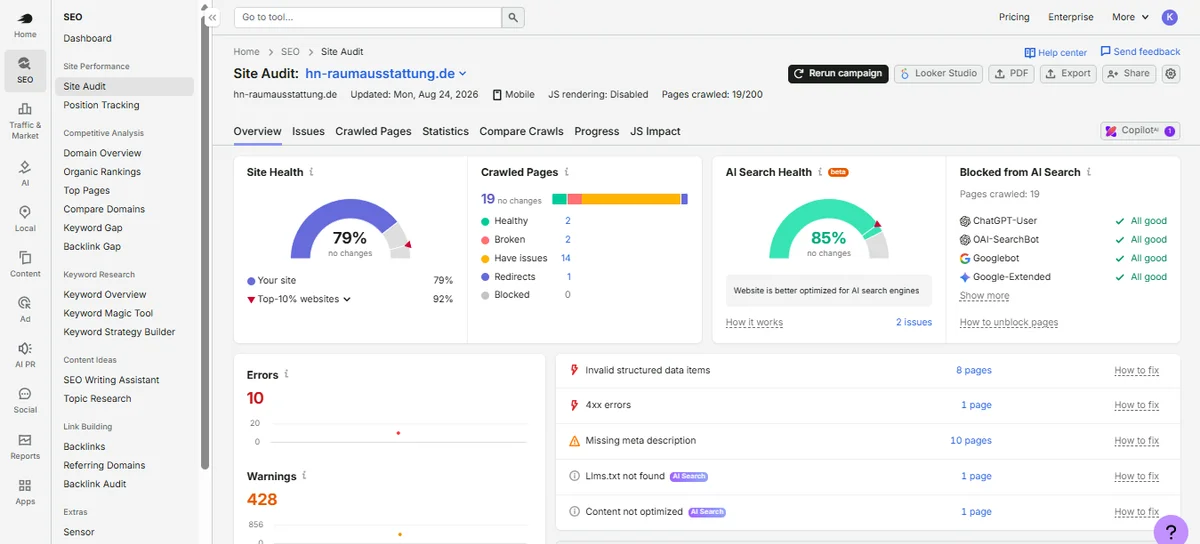Expand Show more AI bots list
The image size is (1200, 544).
click(x=984, y=296)
